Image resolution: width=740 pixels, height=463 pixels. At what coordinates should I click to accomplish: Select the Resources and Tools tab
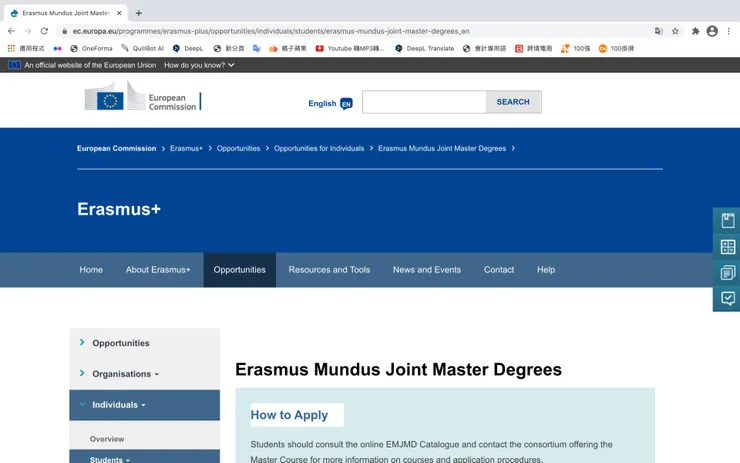(x=329, y=270)
